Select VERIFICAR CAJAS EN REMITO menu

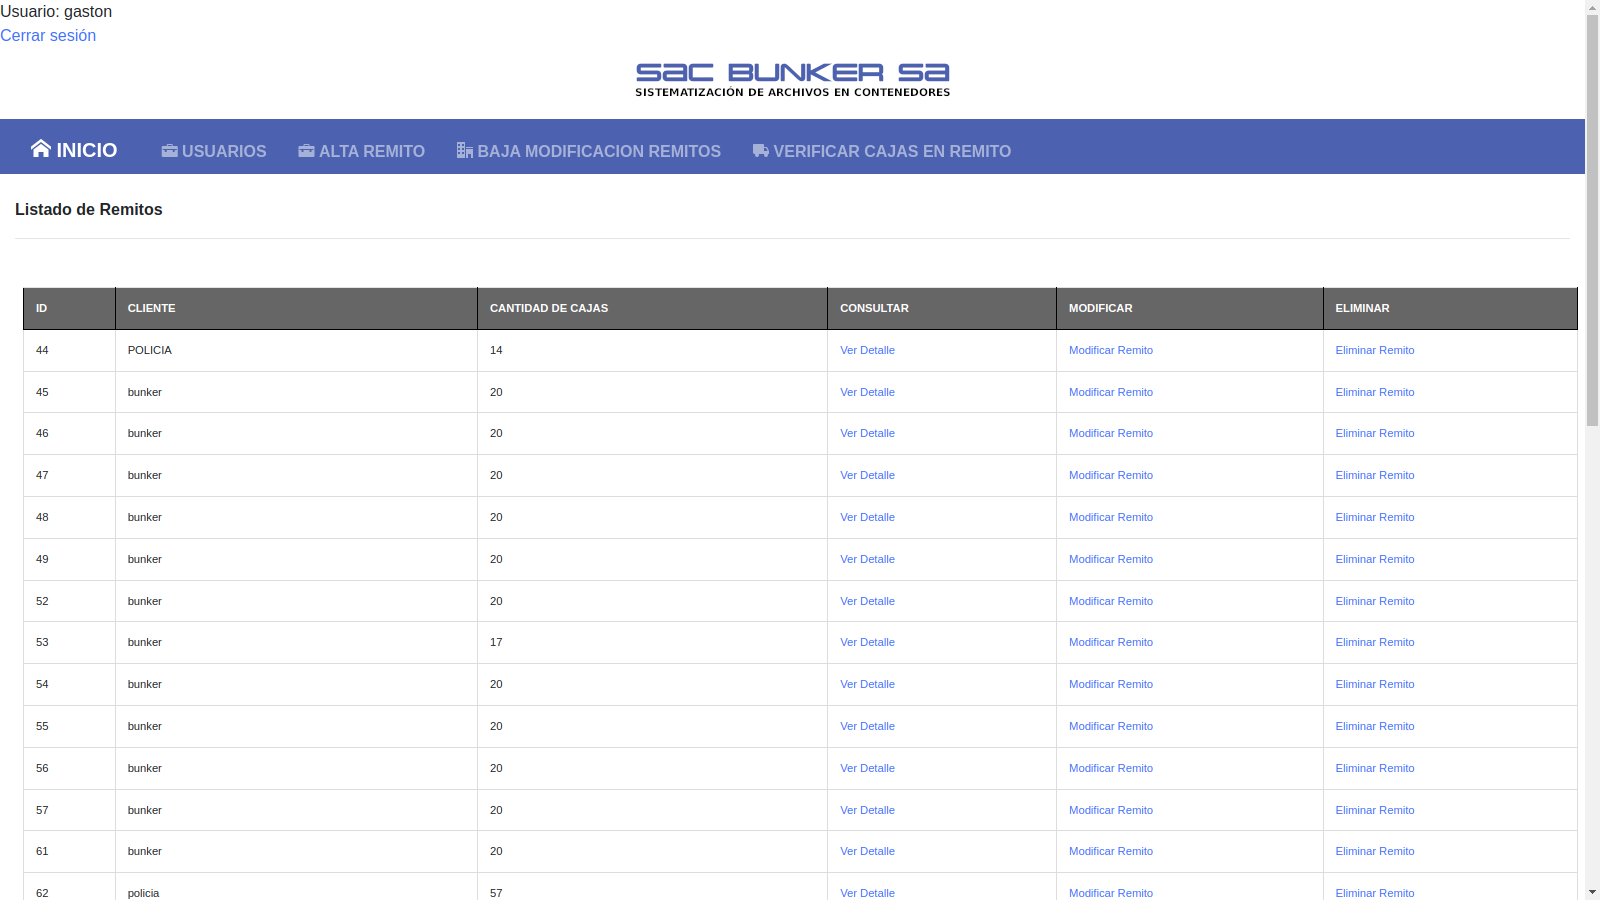tap(891, 151)
